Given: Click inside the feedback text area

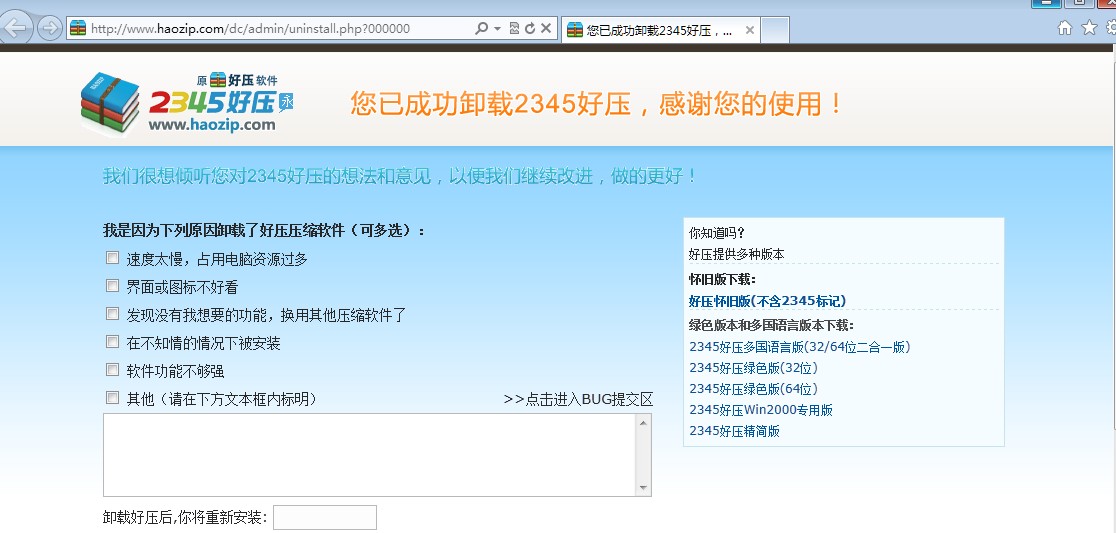Looking at the screenshot, I should pos(370,455).
